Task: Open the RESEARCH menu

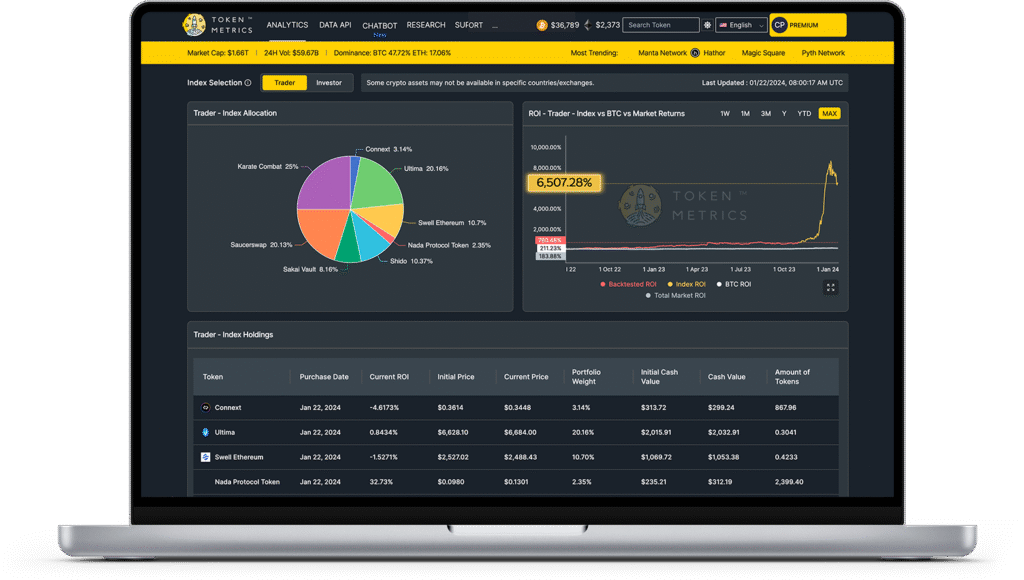Action: [426, 25]
